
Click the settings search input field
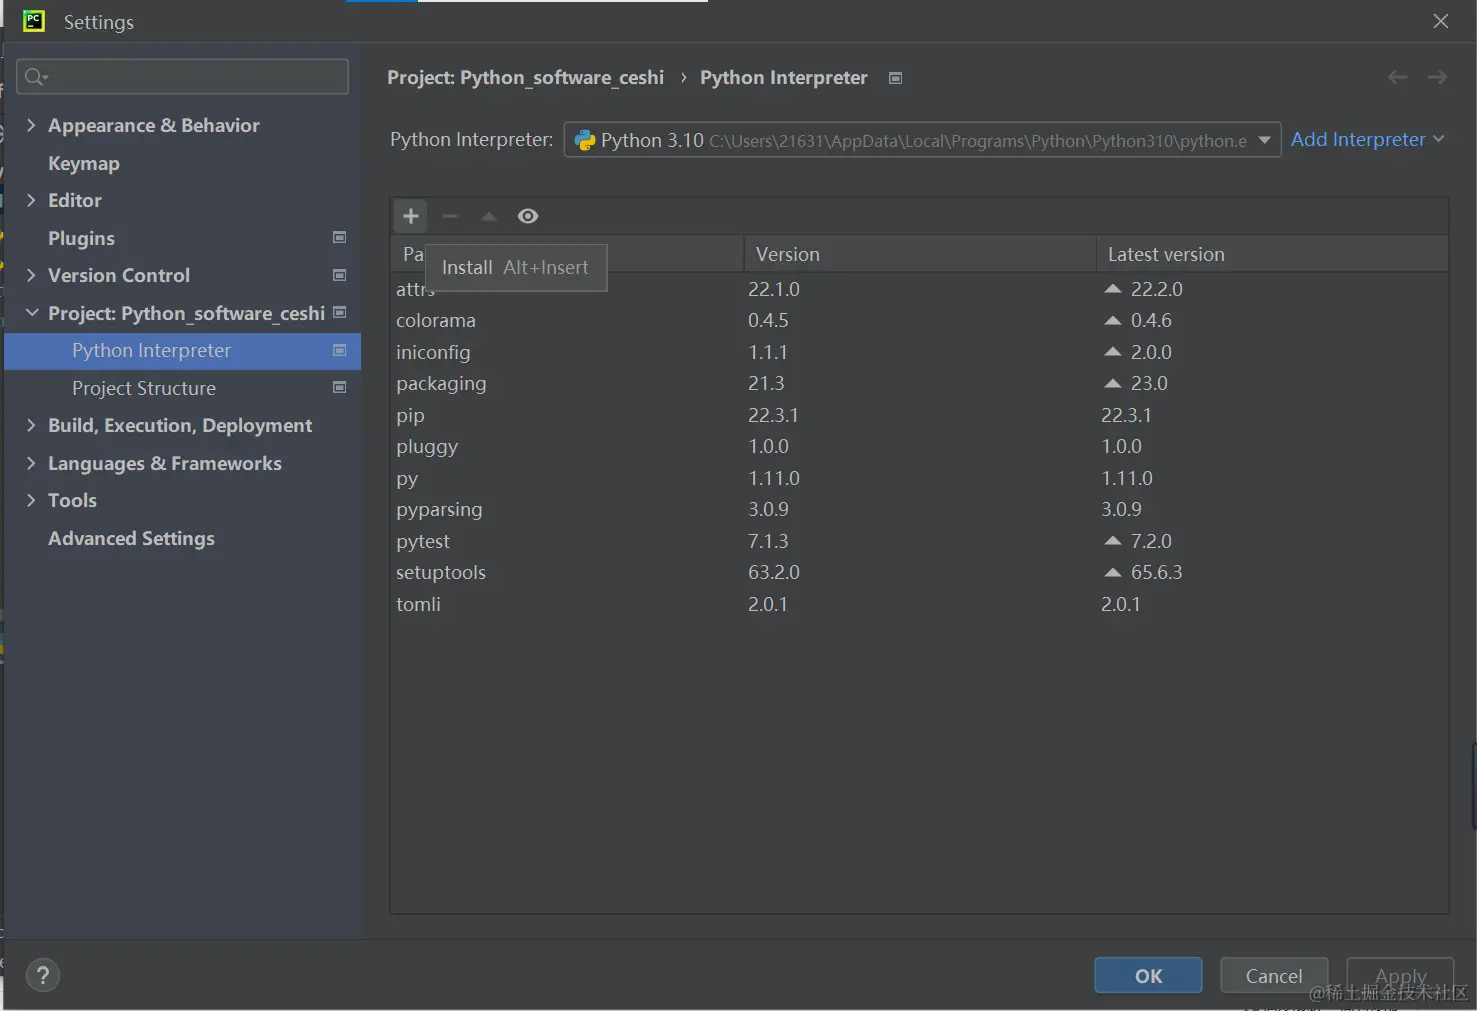[x=182, y=76]
